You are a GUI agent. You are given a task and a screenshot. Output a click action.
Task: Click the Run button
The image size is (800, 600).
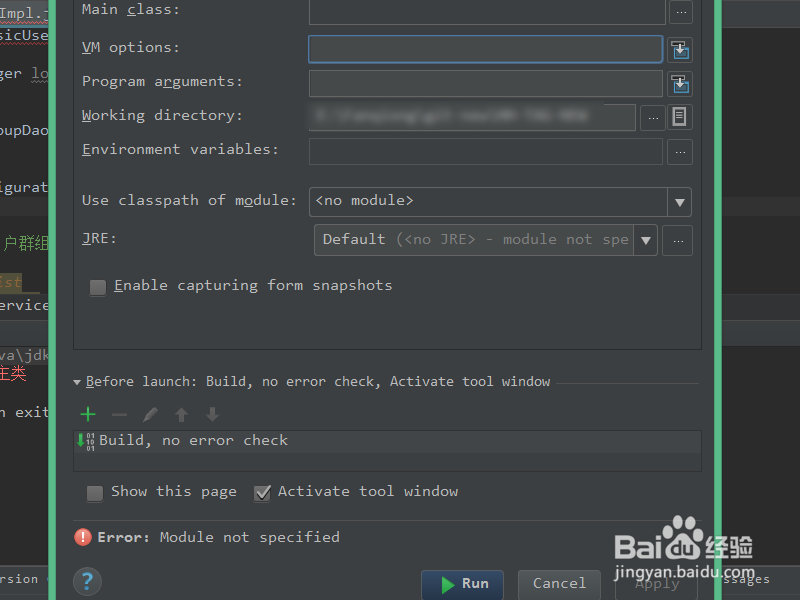[x=462, y=585]
